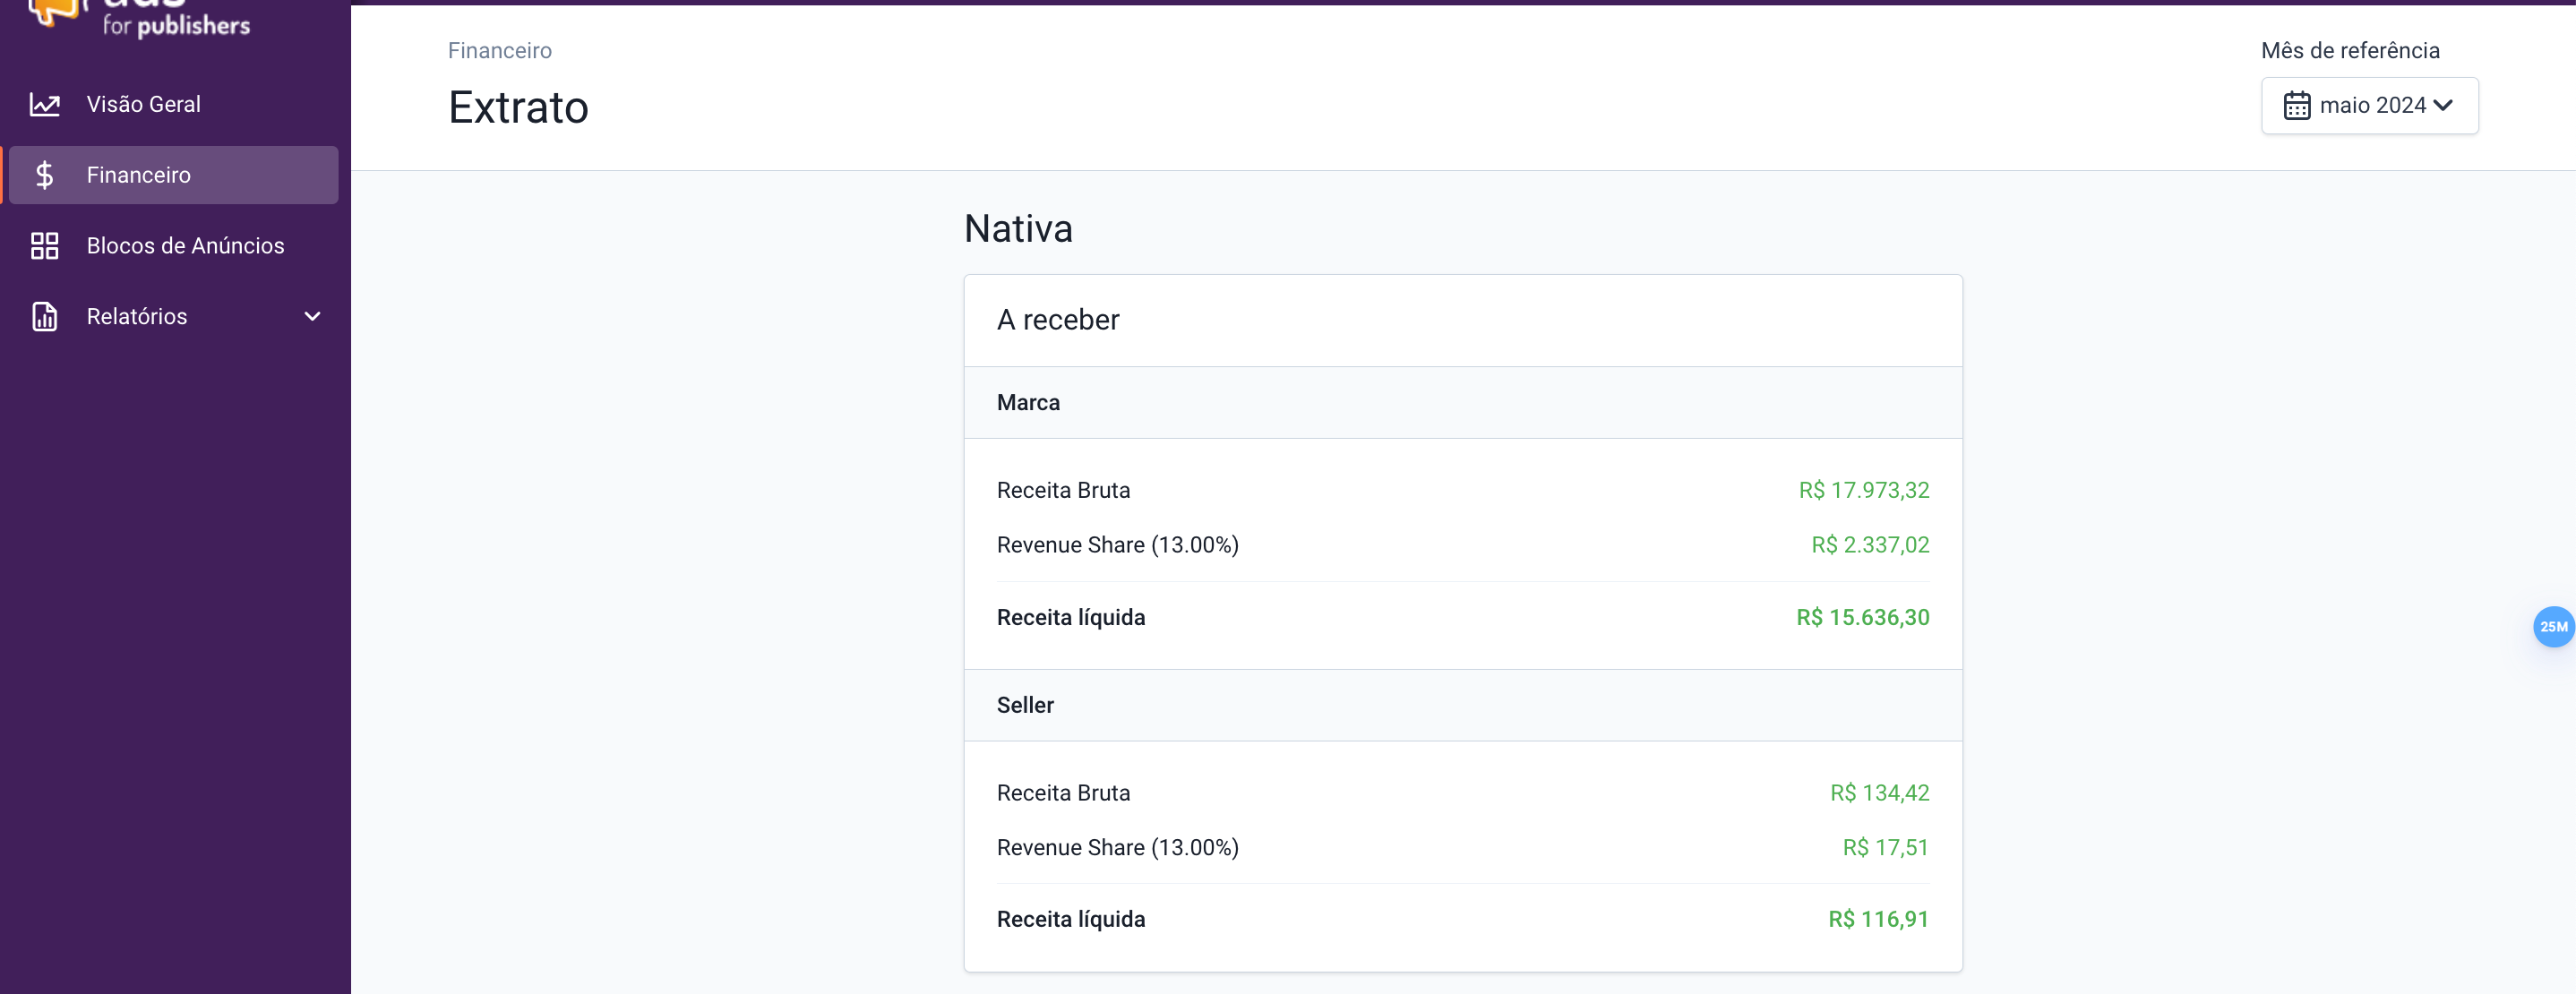Expand the Relatórios submenu chevron
Image resolution: width=2576 pixels, height=994 pixels.
click(x=312, y=316)
